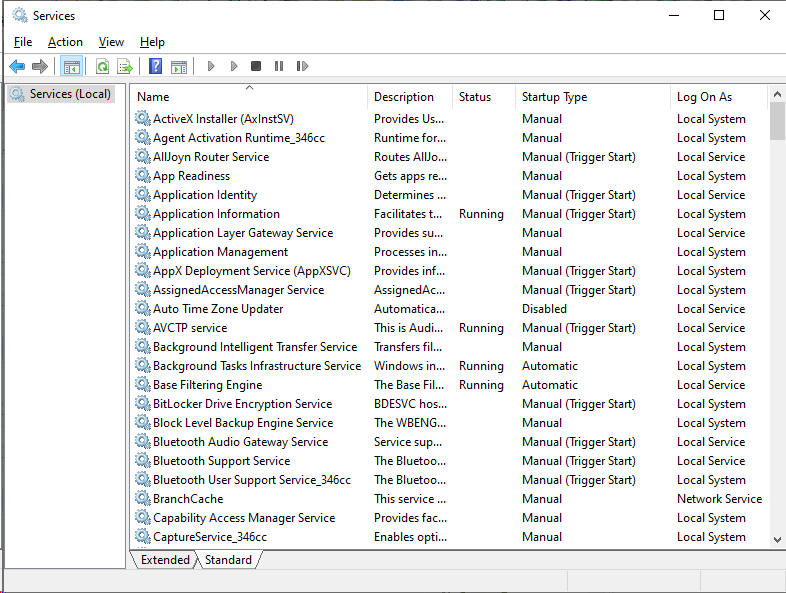Viewport: 786px width, 593px height.
Task: Click the Pause Service icon
Action: [279, 66]
